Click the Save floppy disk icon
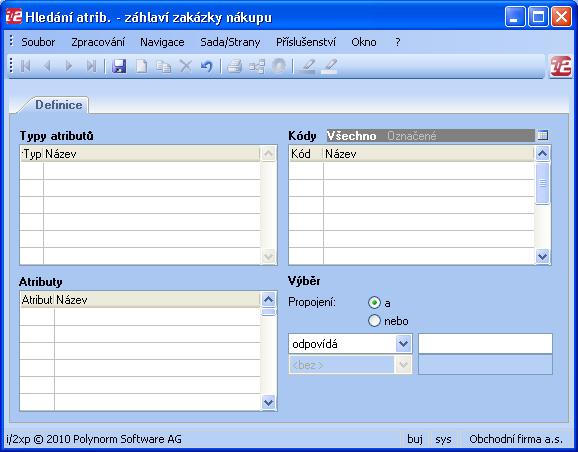 click(119, 66)
